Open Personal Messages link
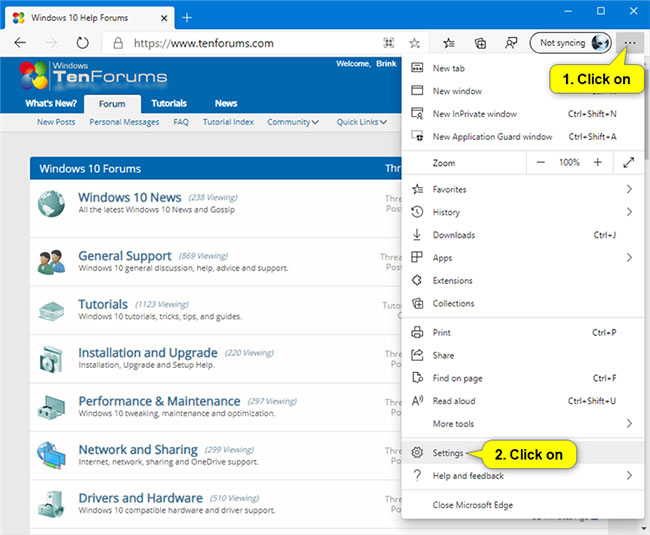This screenshot has width=650, height=535. [124, 122]
